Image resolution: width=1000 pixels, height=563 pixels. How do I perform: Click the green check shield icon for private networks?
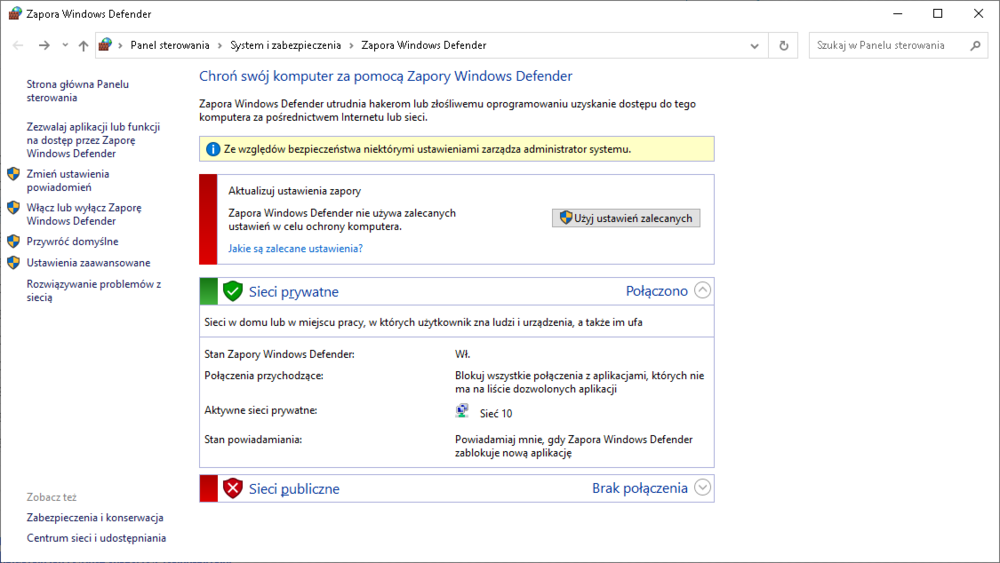click(x=233, y=291)
